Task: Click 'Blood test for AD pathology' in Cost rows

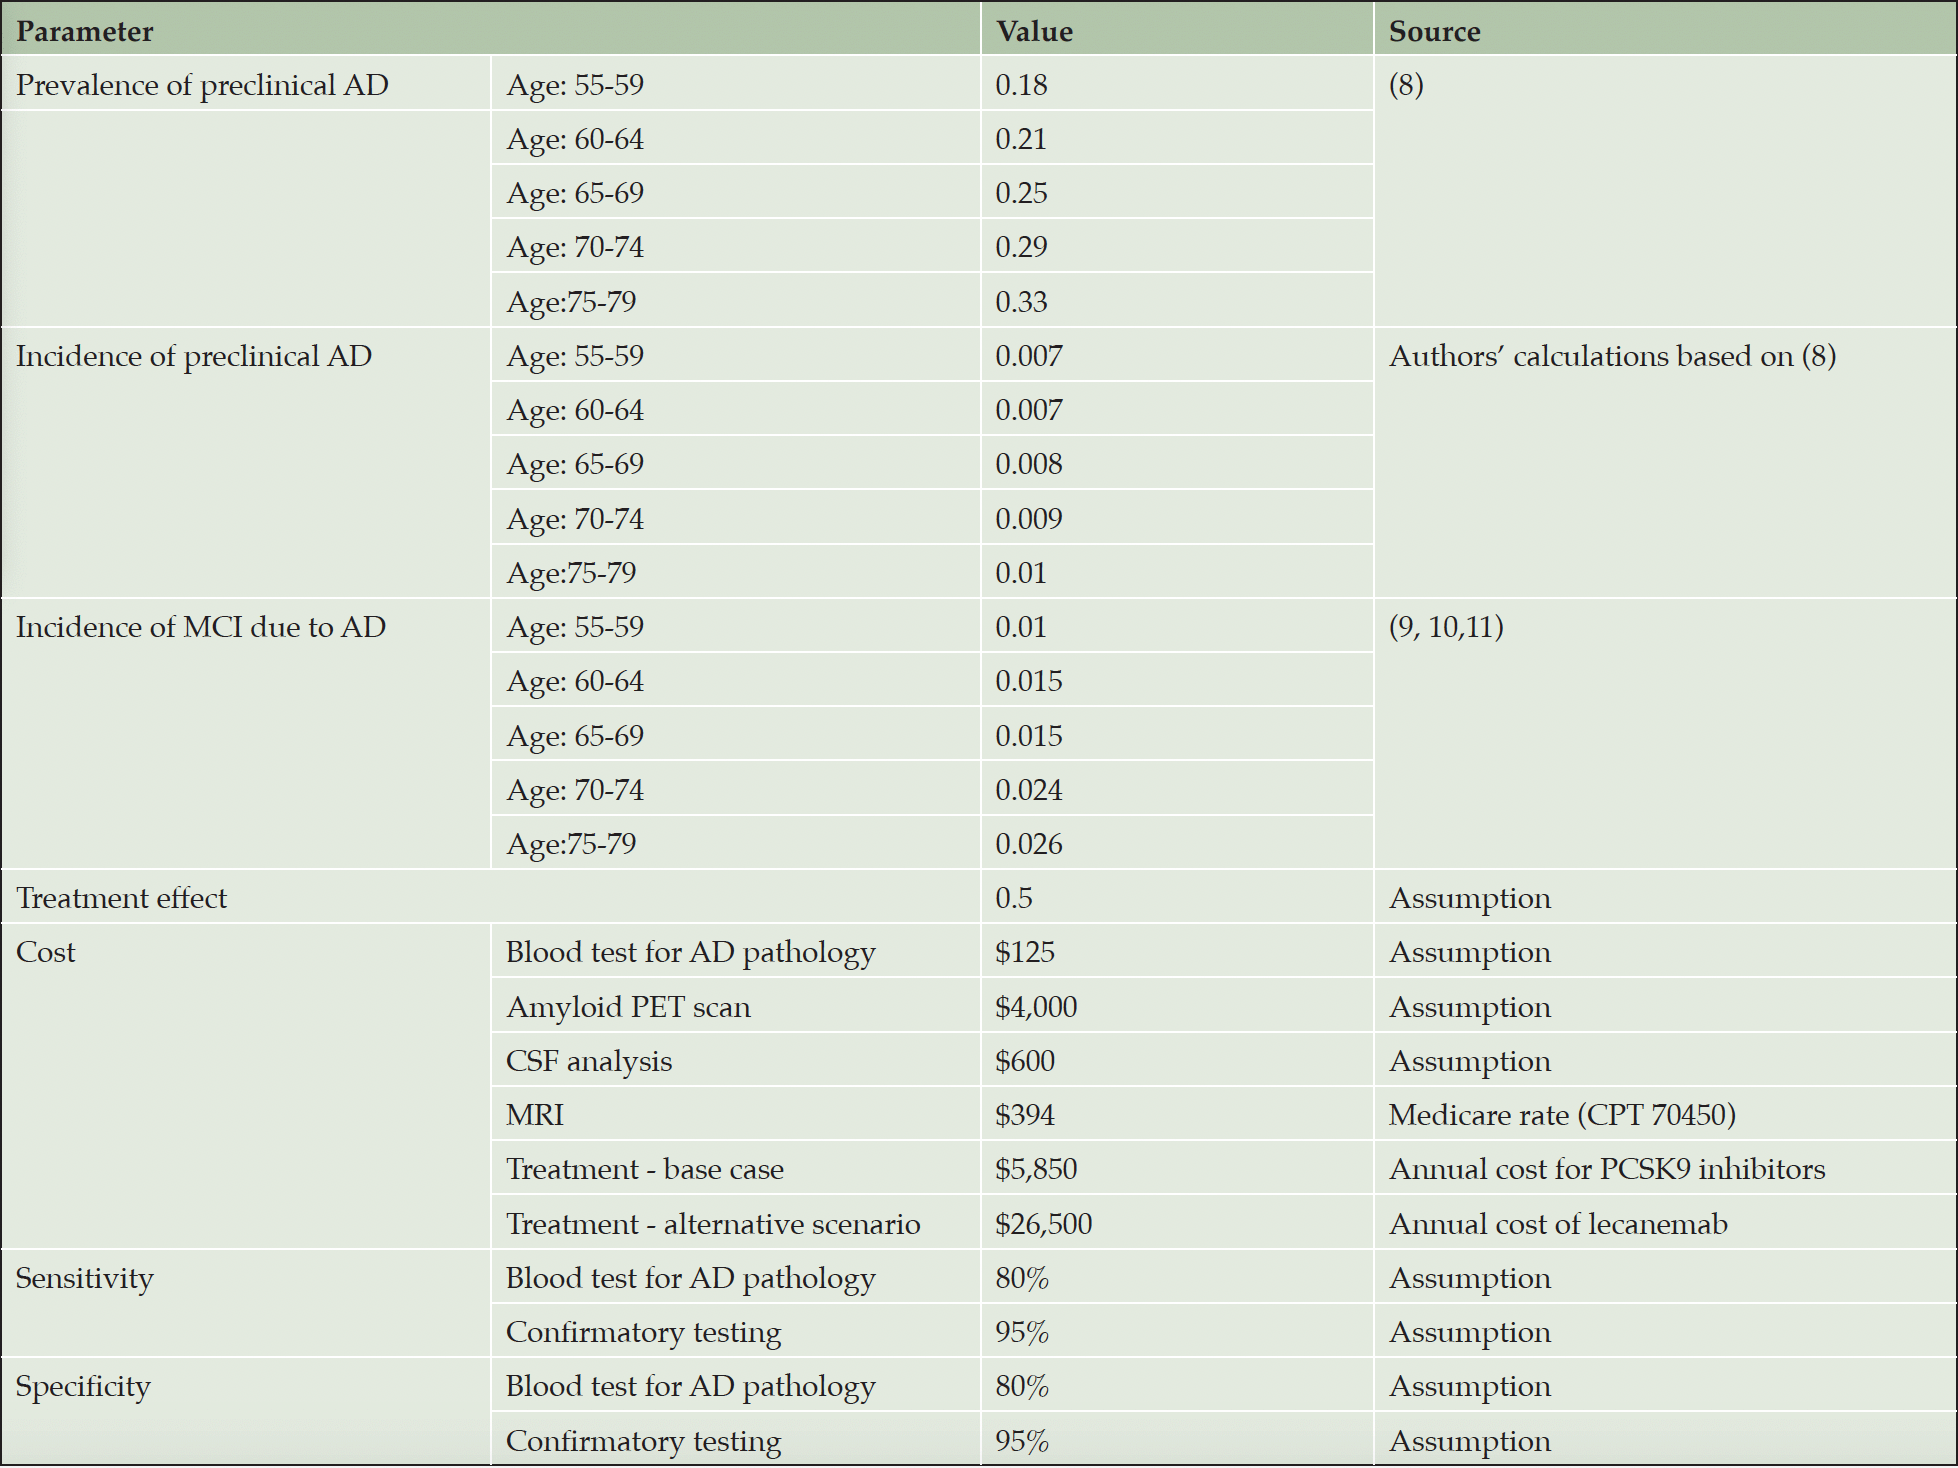Action: click(691, 953)
